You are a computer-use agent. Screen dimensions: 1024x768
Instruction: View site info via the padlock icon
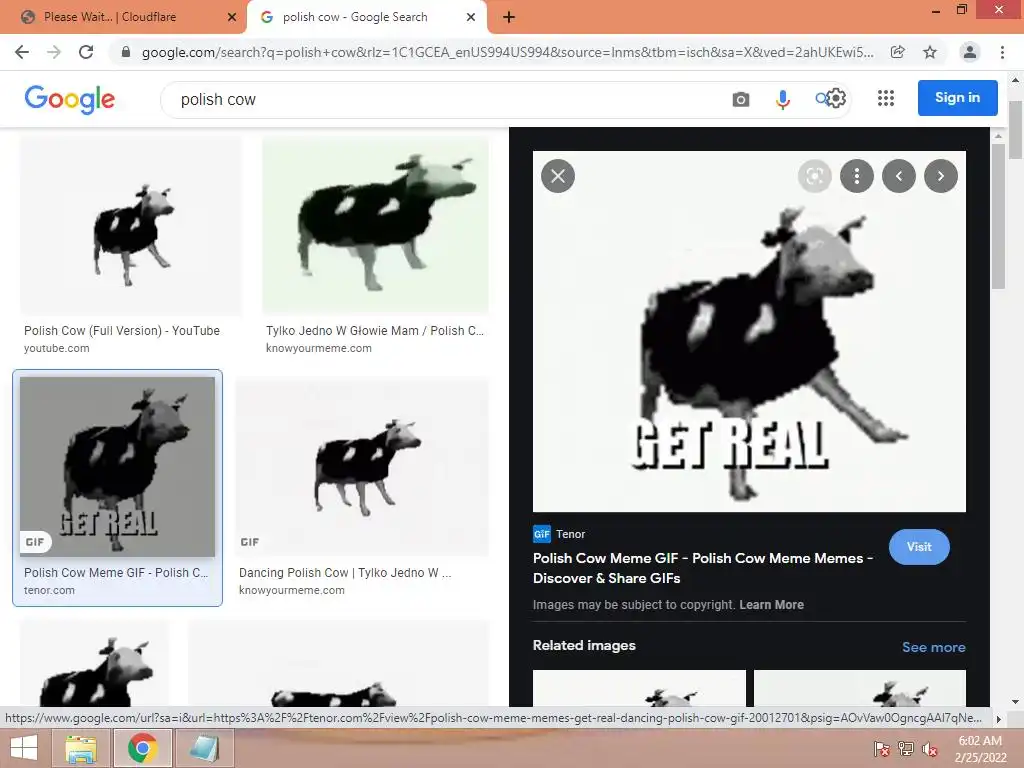click(x=126, y=52)
